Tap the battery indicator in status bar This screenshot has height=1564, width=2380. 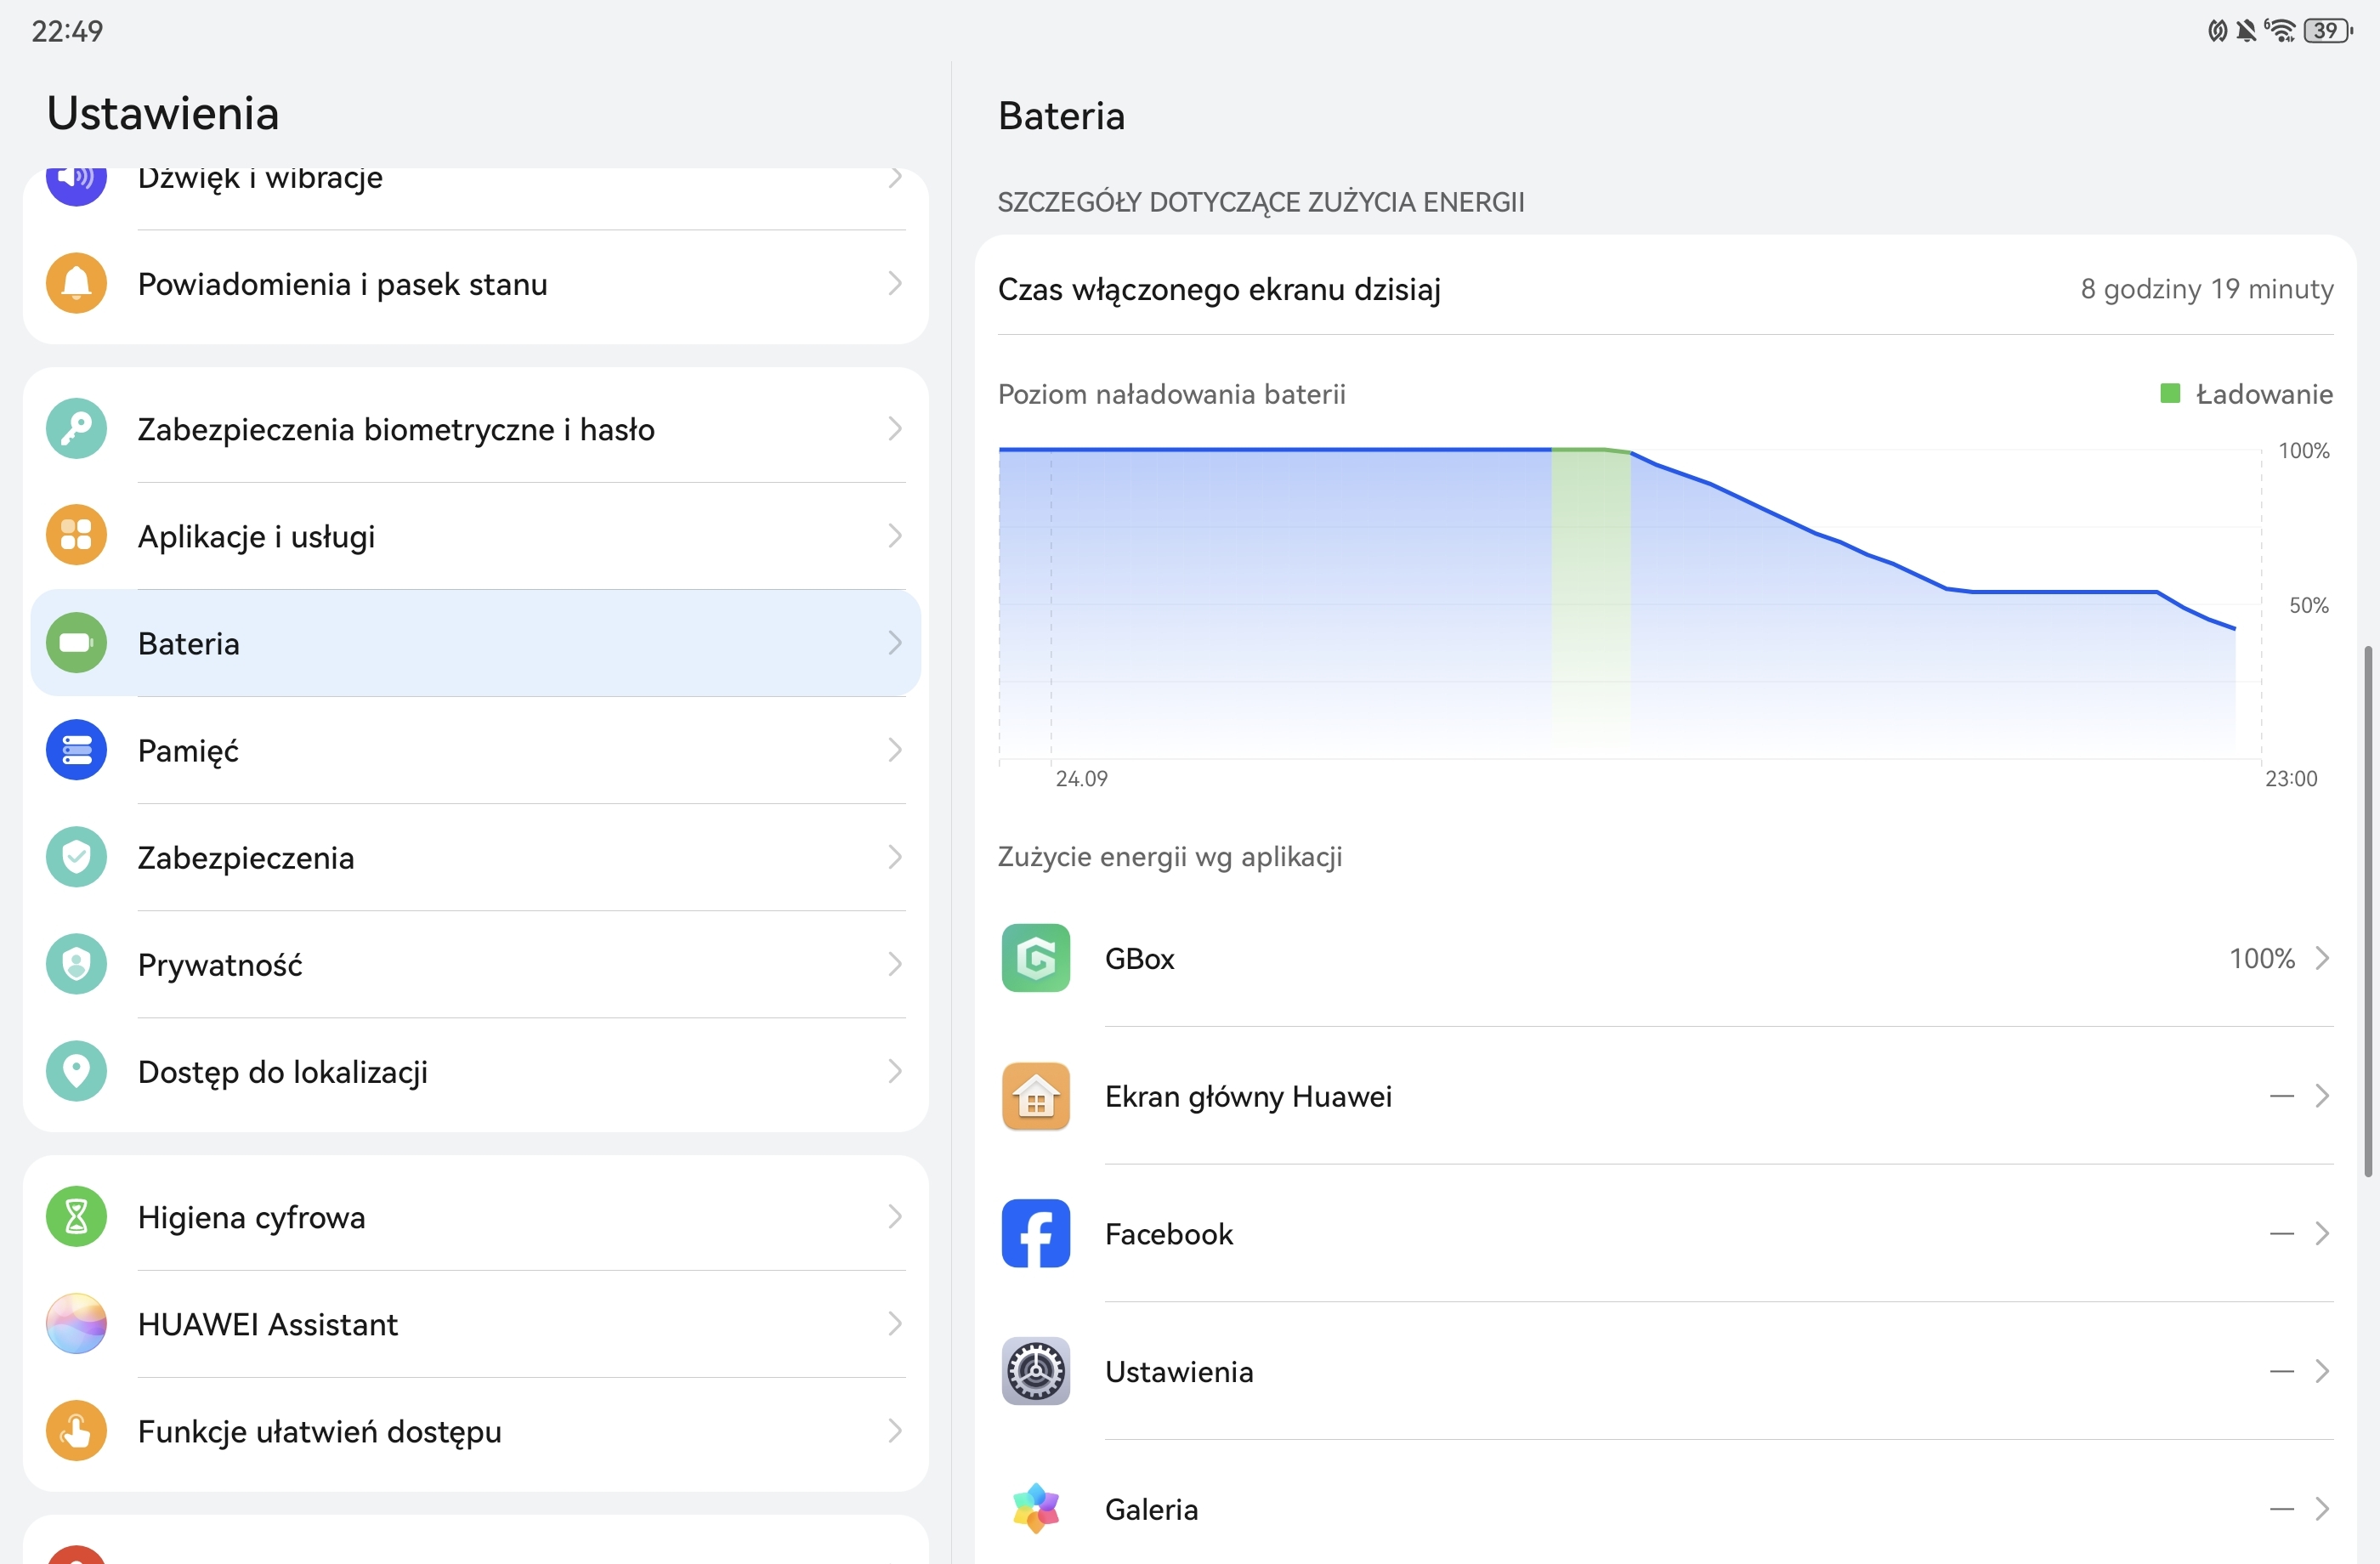pyautogui.click(x=2328, y=31)
